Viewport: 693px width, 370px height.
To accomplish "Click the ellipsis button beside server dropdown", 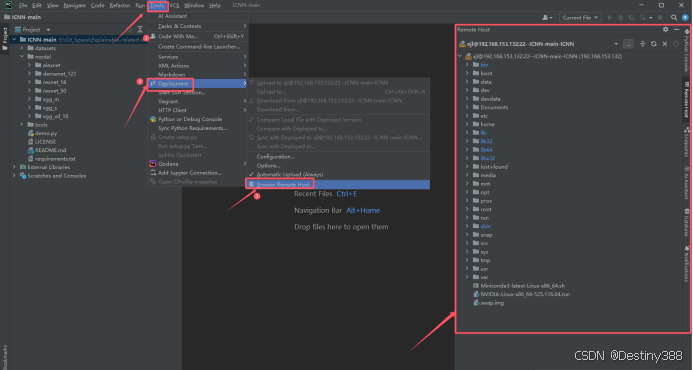I will point(628,44).
